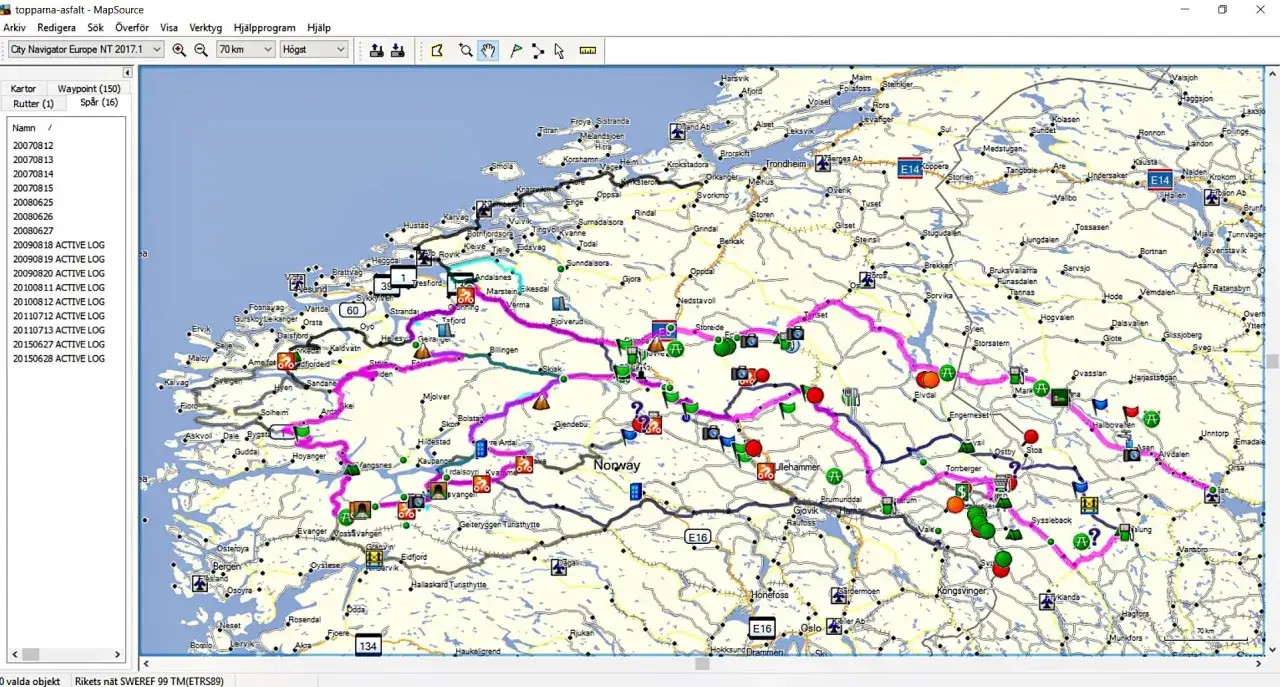1280x687 pixels.
Task: Open the 70 km zoom scale dropdown
Action: (246, 49)
